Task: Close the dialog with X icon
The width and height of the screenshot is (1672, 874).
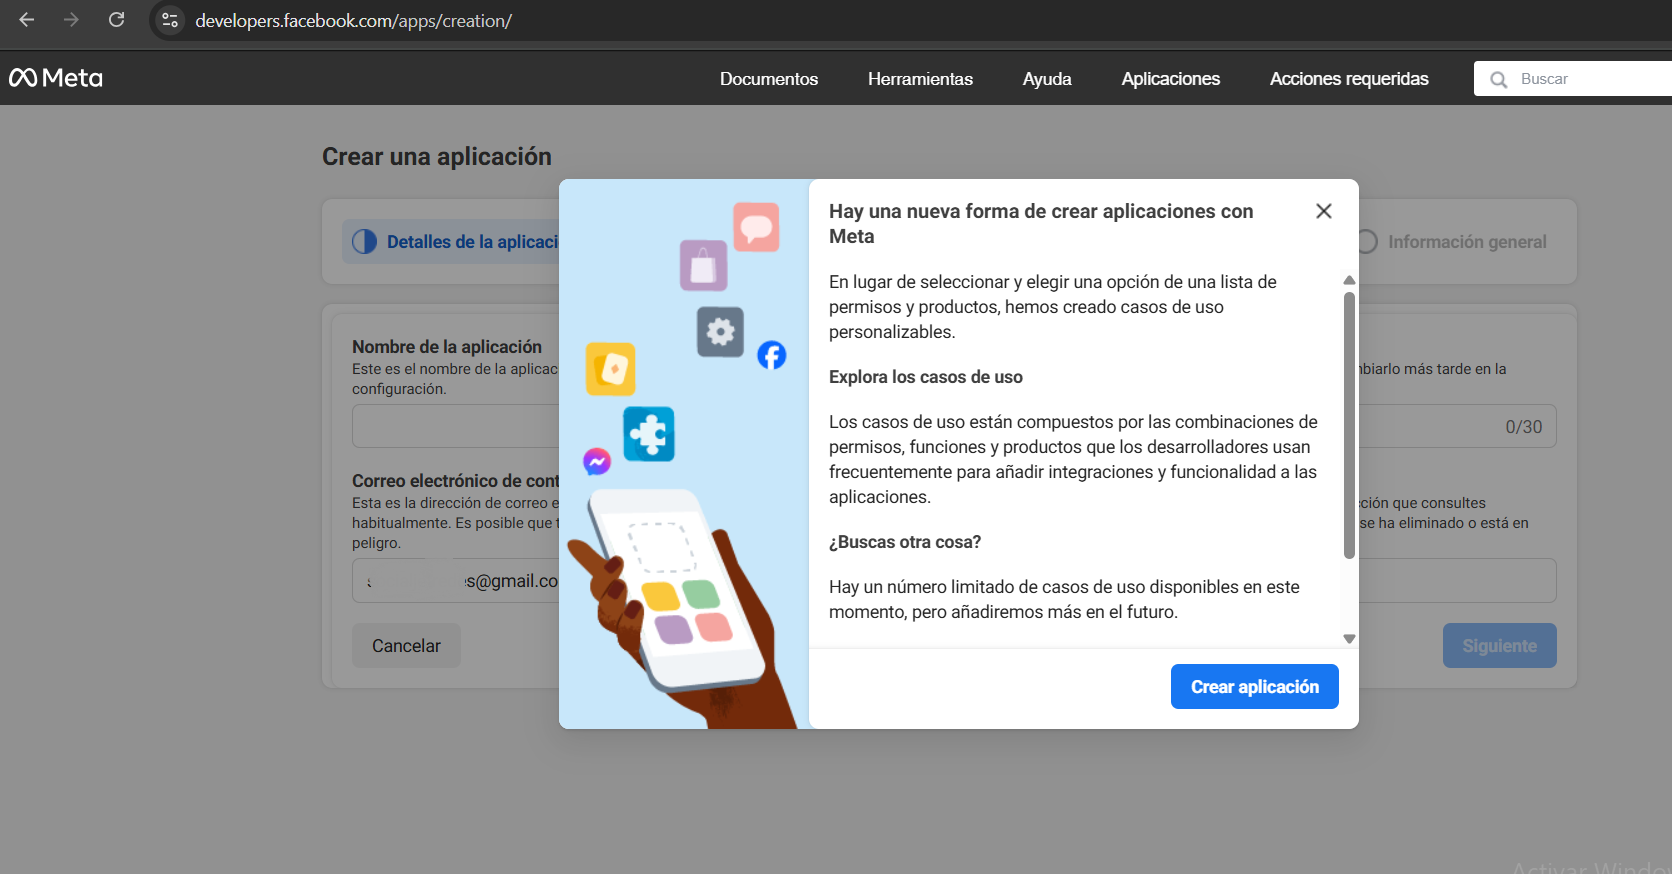Action: point(1323,211)
